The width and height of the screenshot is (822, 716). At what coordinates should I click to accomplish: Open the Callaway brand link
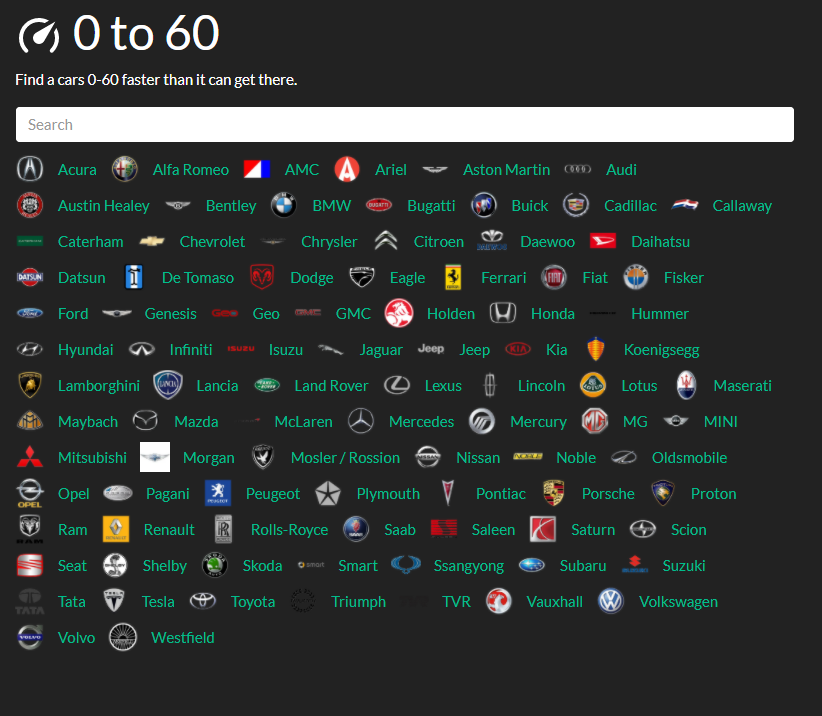click(742, 205)
